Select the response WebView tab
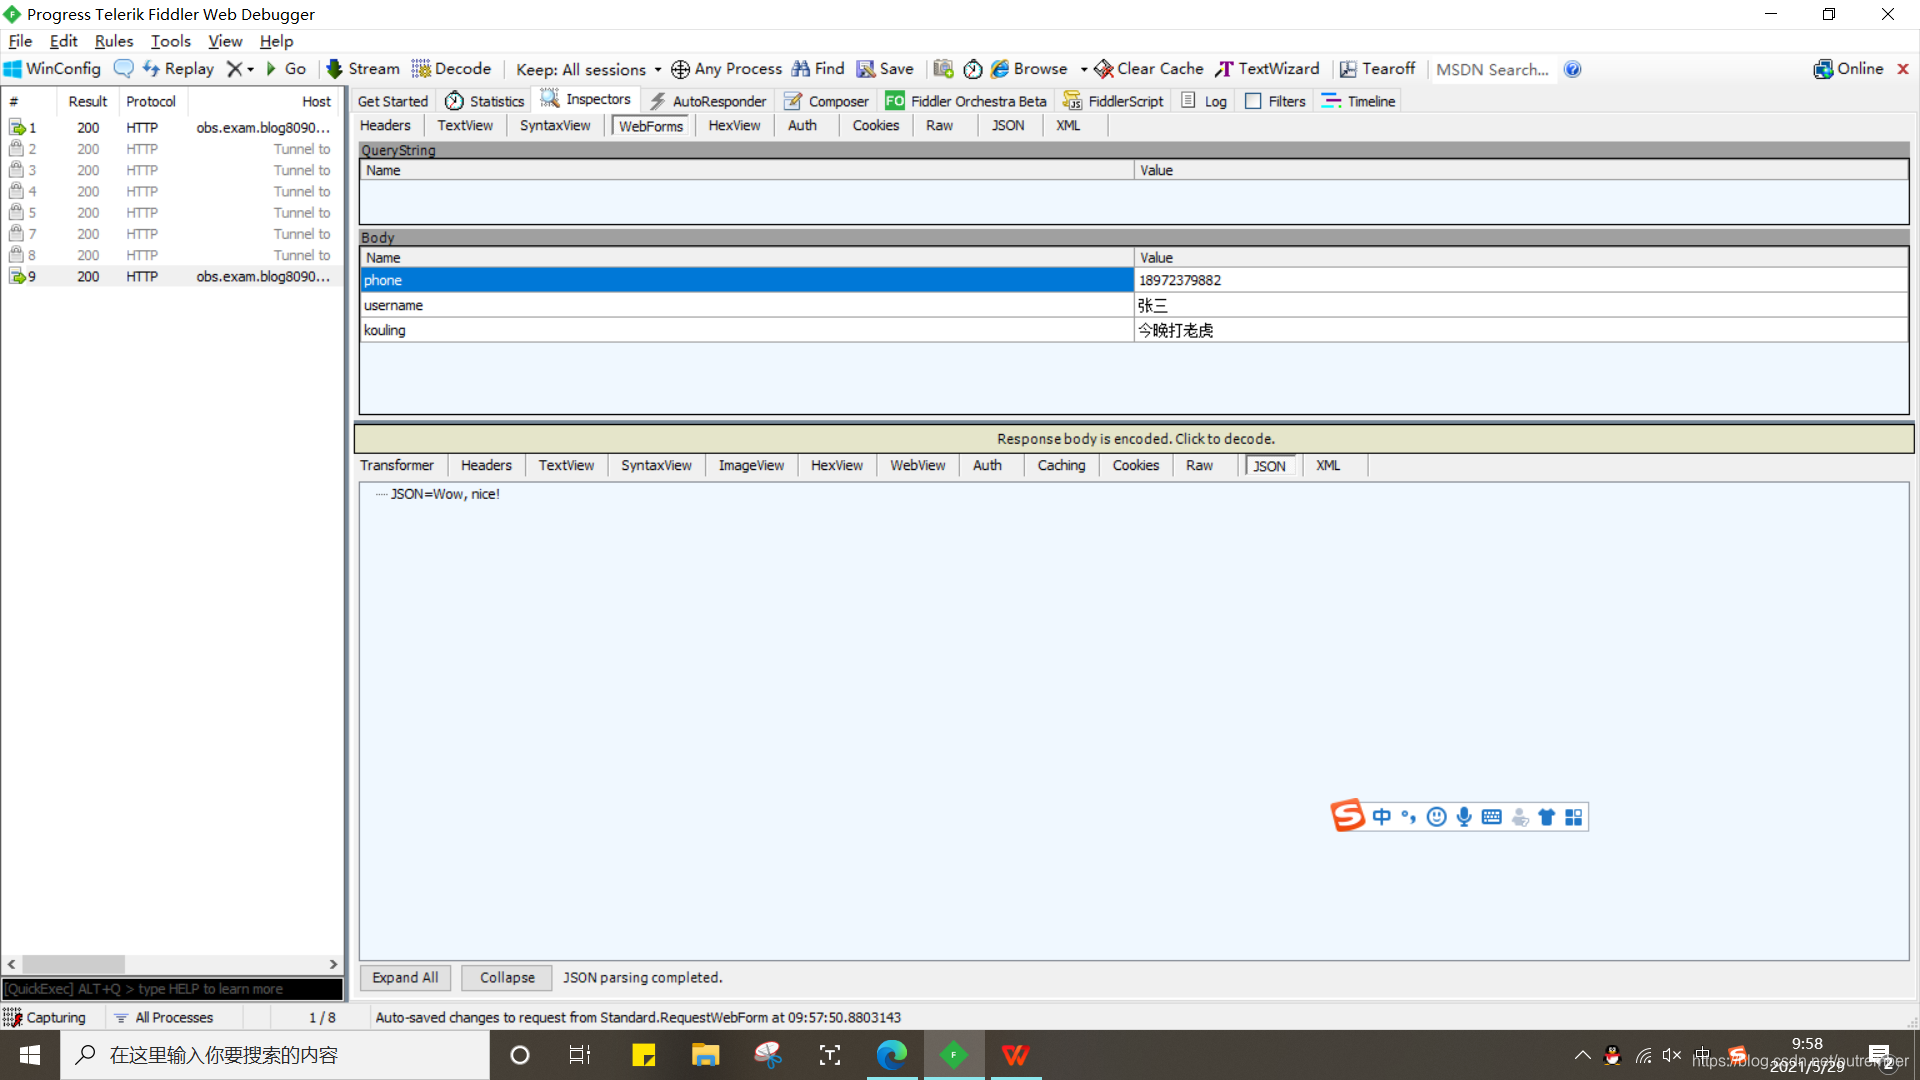 (x=917, y=465)
